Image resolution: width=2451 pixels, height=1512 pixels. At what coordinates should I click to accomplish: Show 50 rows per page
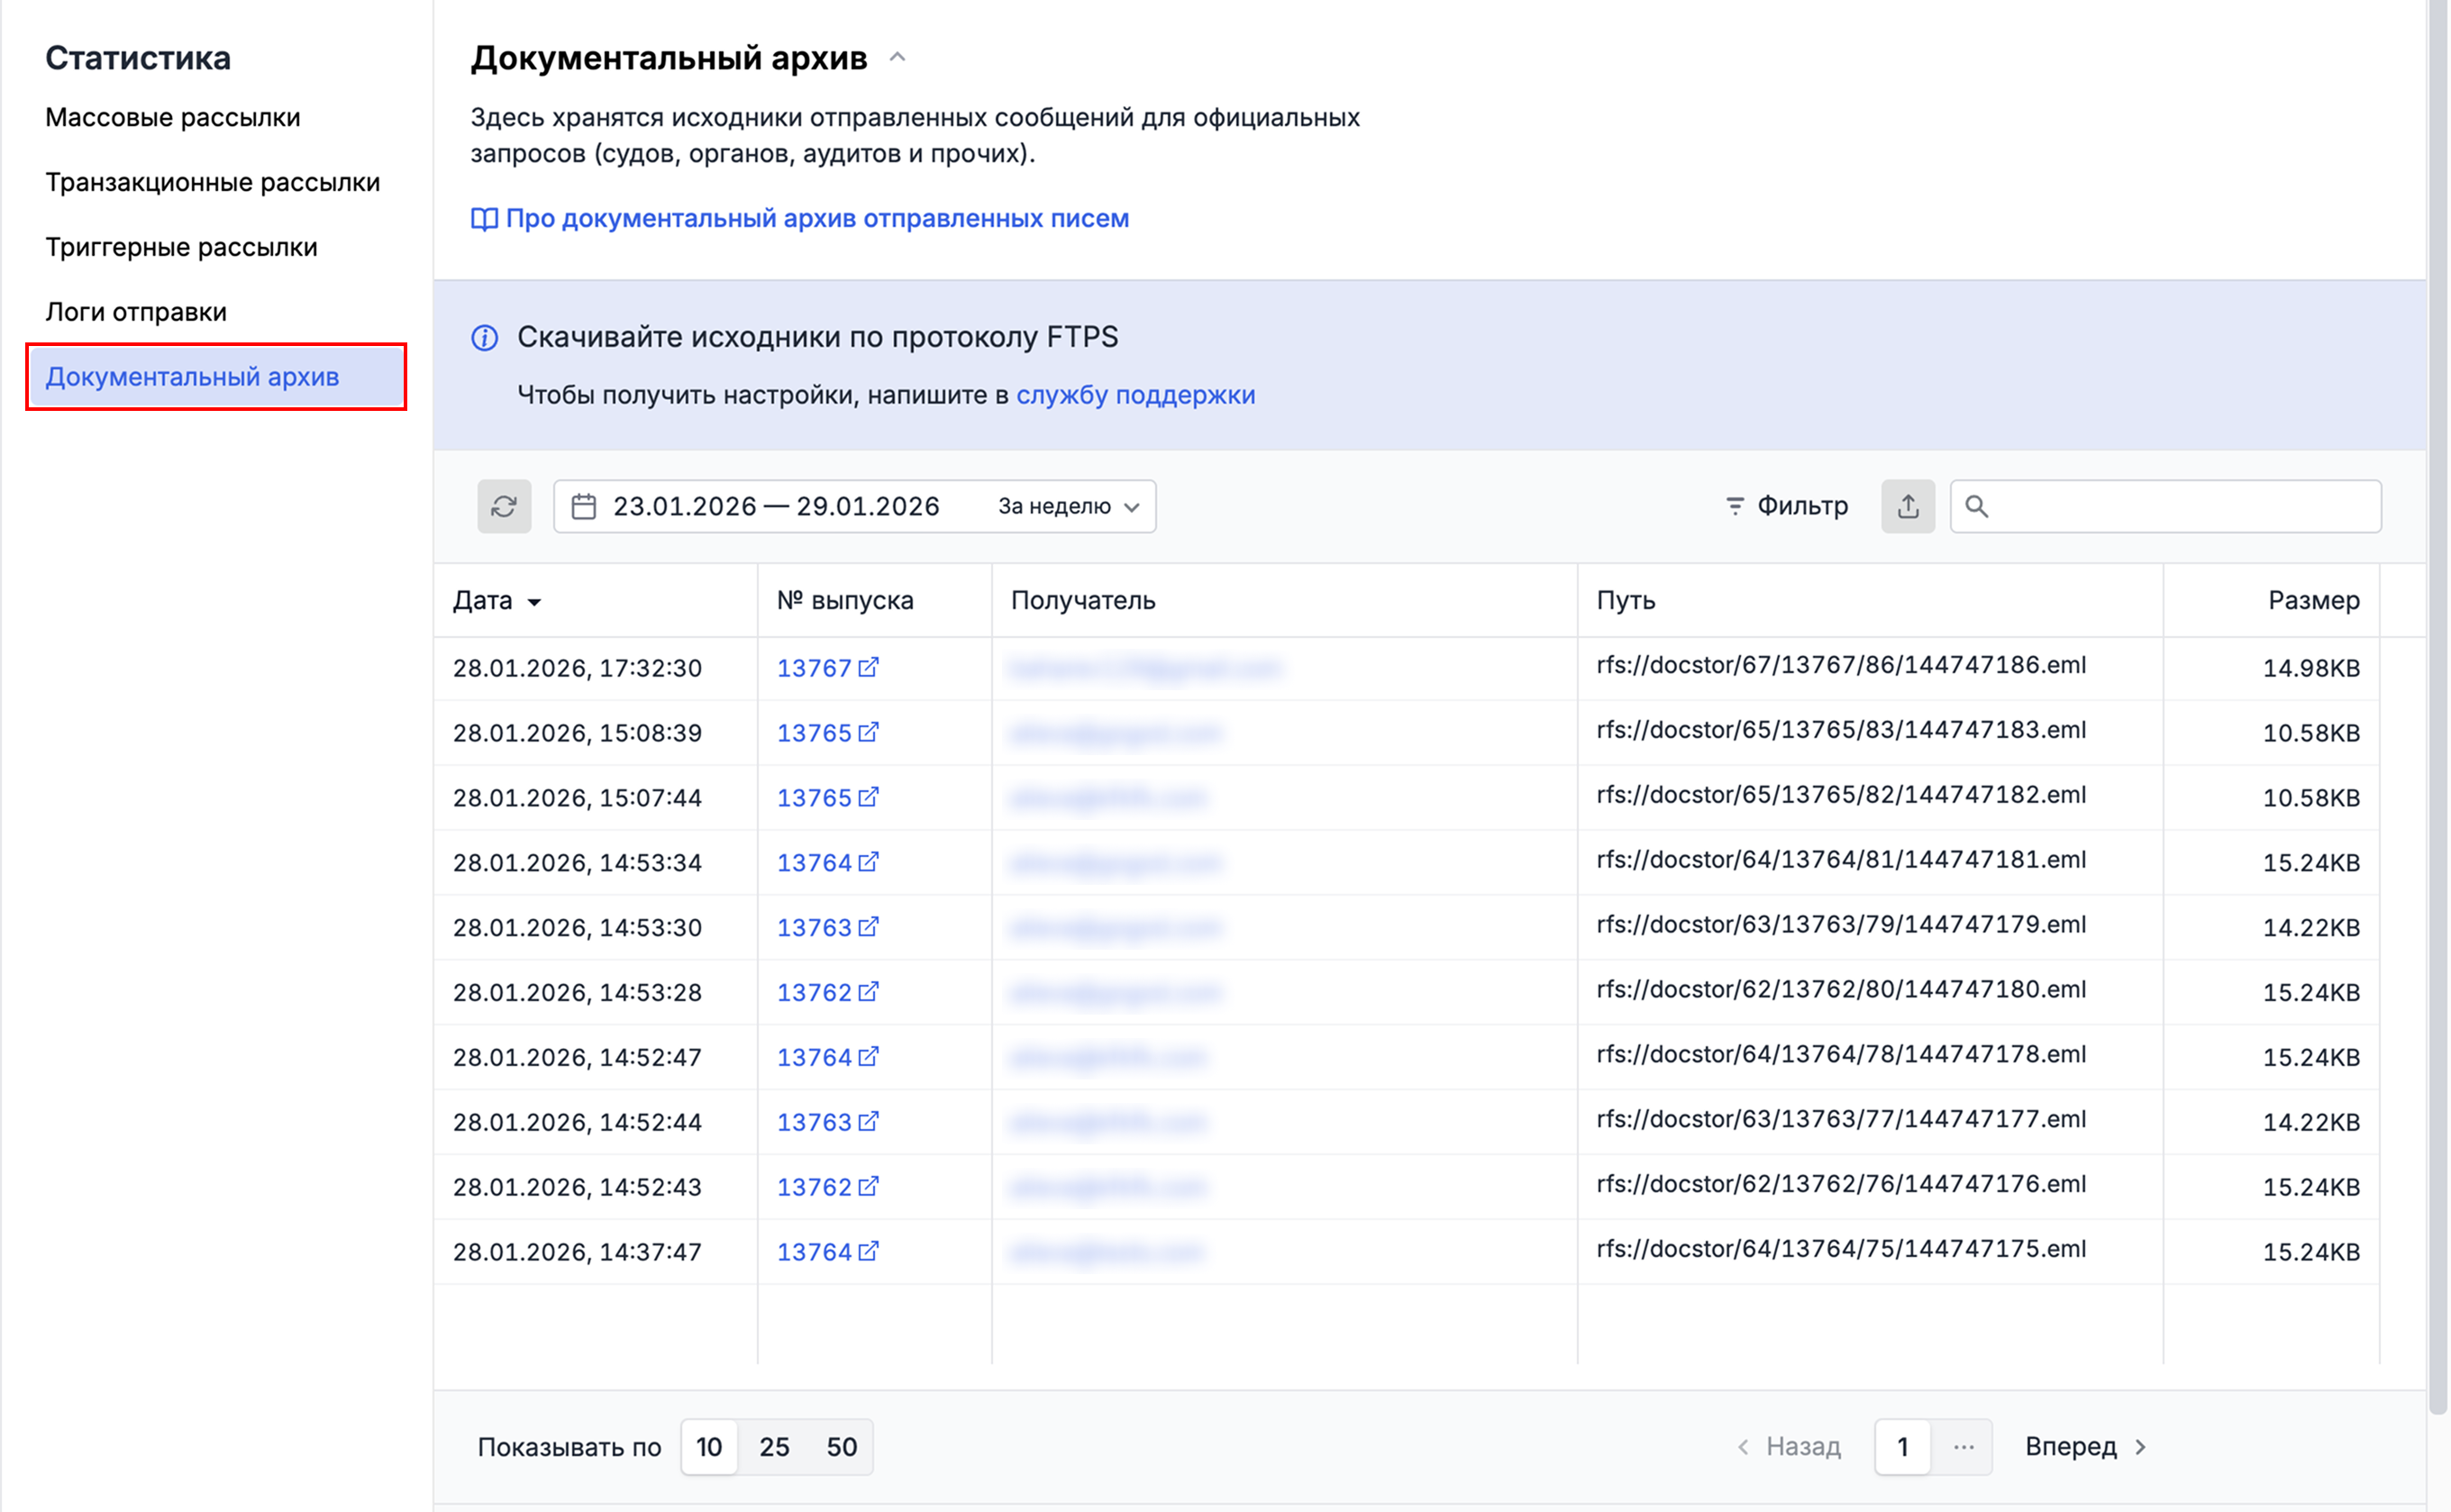click(841, 1446)
